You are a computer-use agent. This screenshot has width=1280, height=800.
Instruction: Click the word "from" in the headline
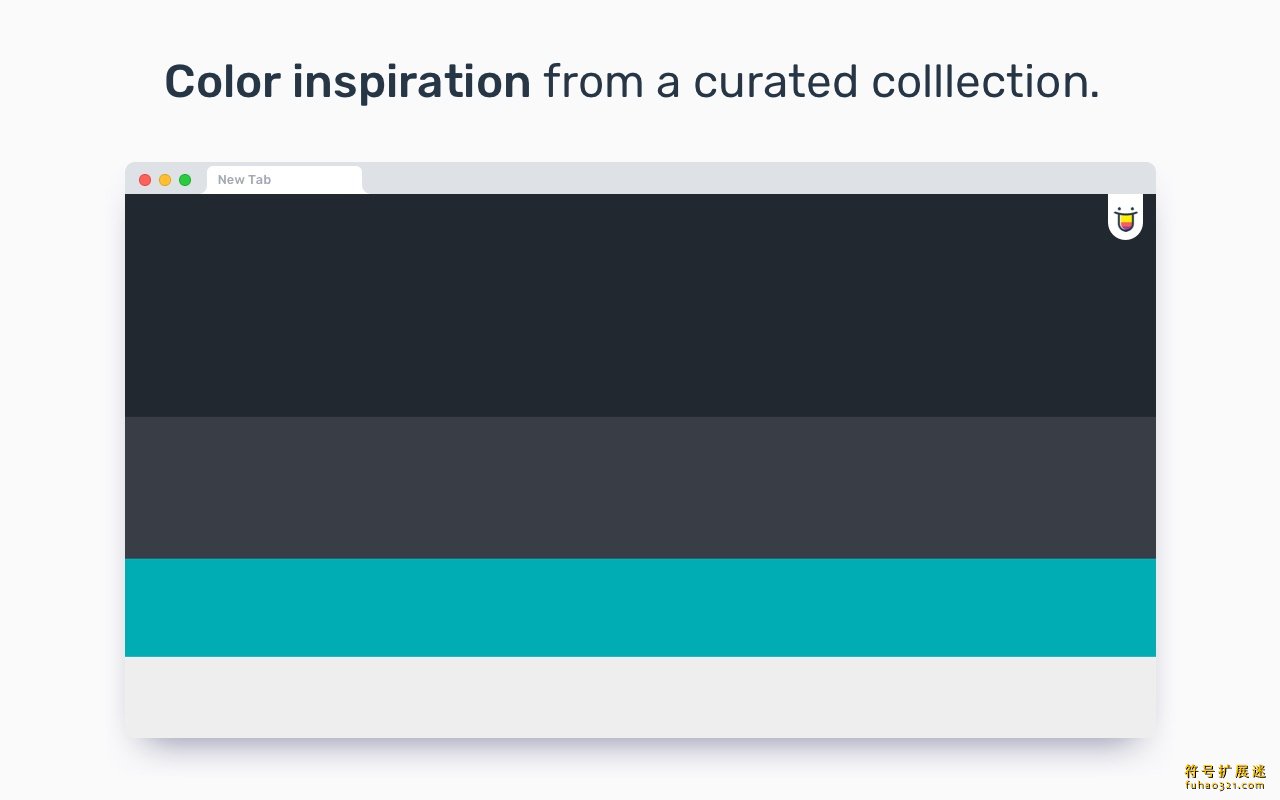(x=594, y=82)
